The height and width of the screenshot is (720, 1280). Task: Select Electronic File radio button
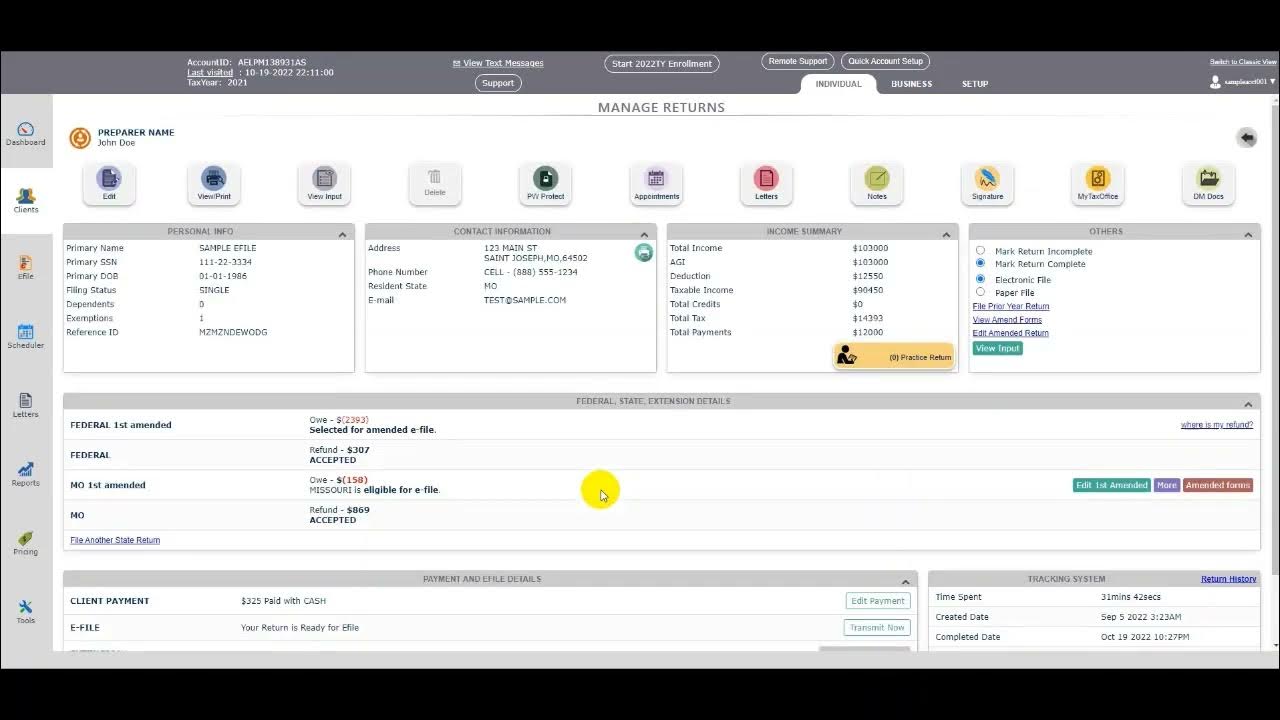tap(980, 279)
